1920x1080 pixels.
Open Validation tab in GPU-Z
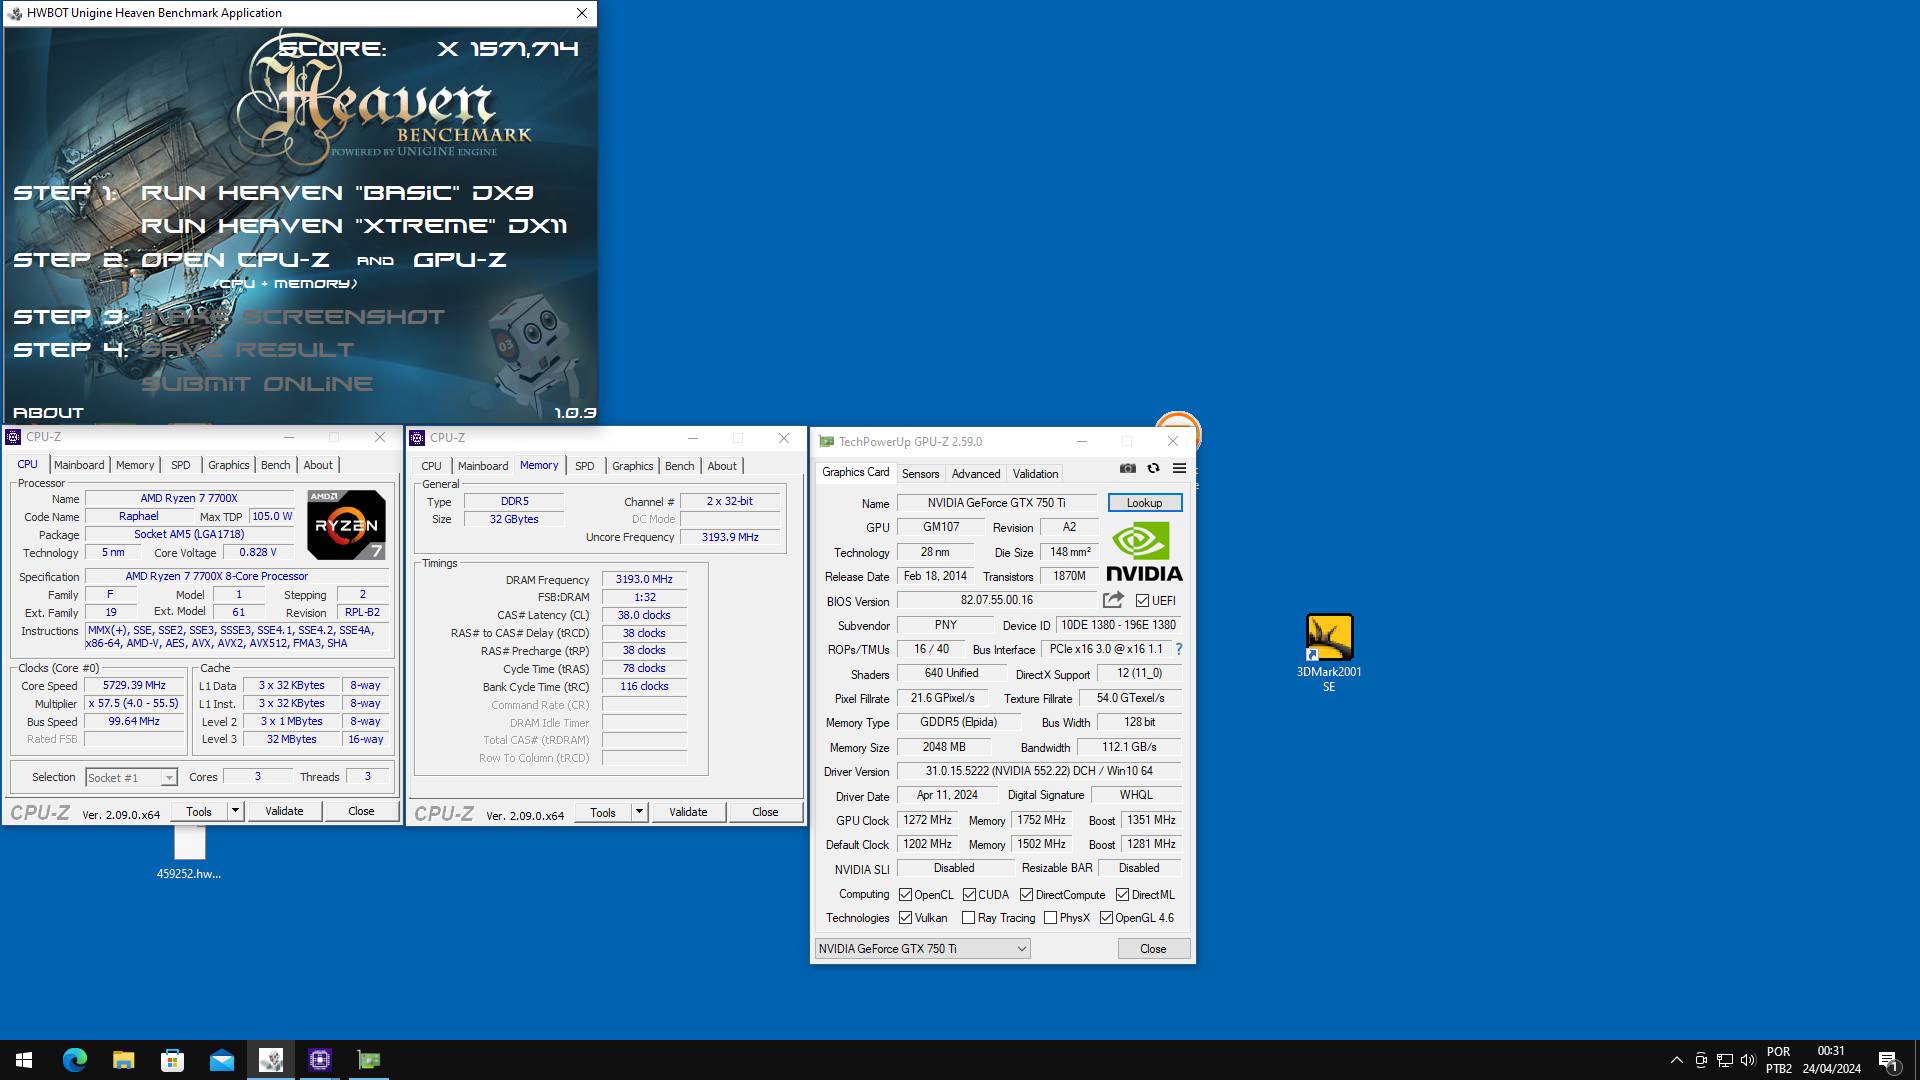(x=1035, y=474)
